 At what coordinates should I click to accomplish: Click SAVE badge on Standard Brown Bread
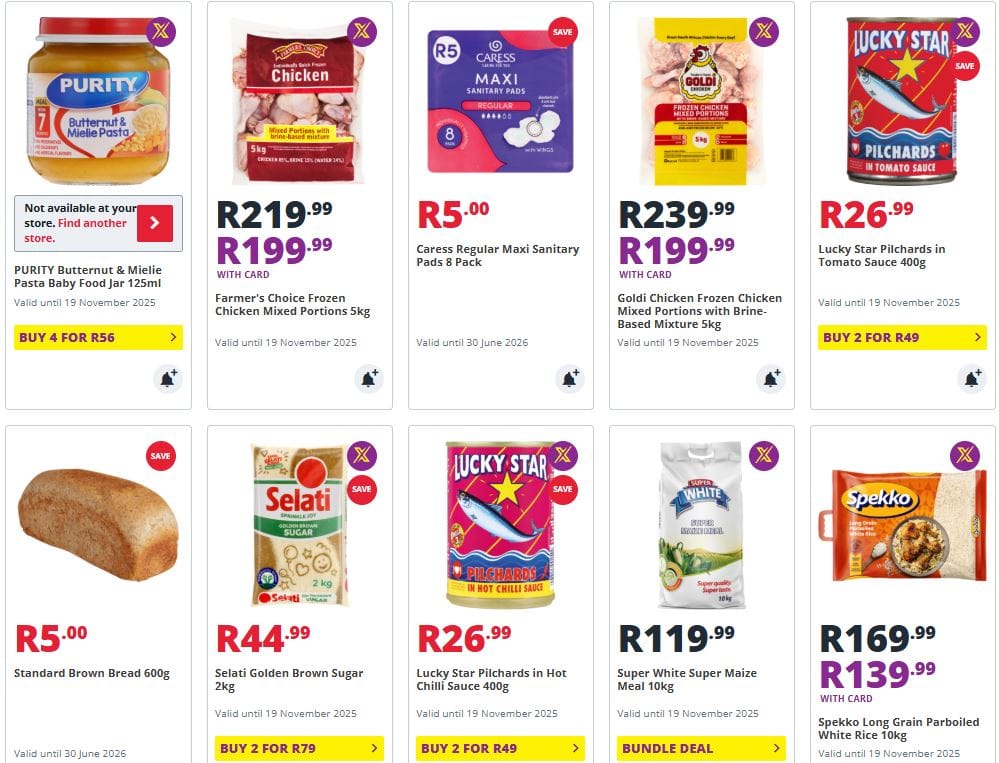pos(161,456)
